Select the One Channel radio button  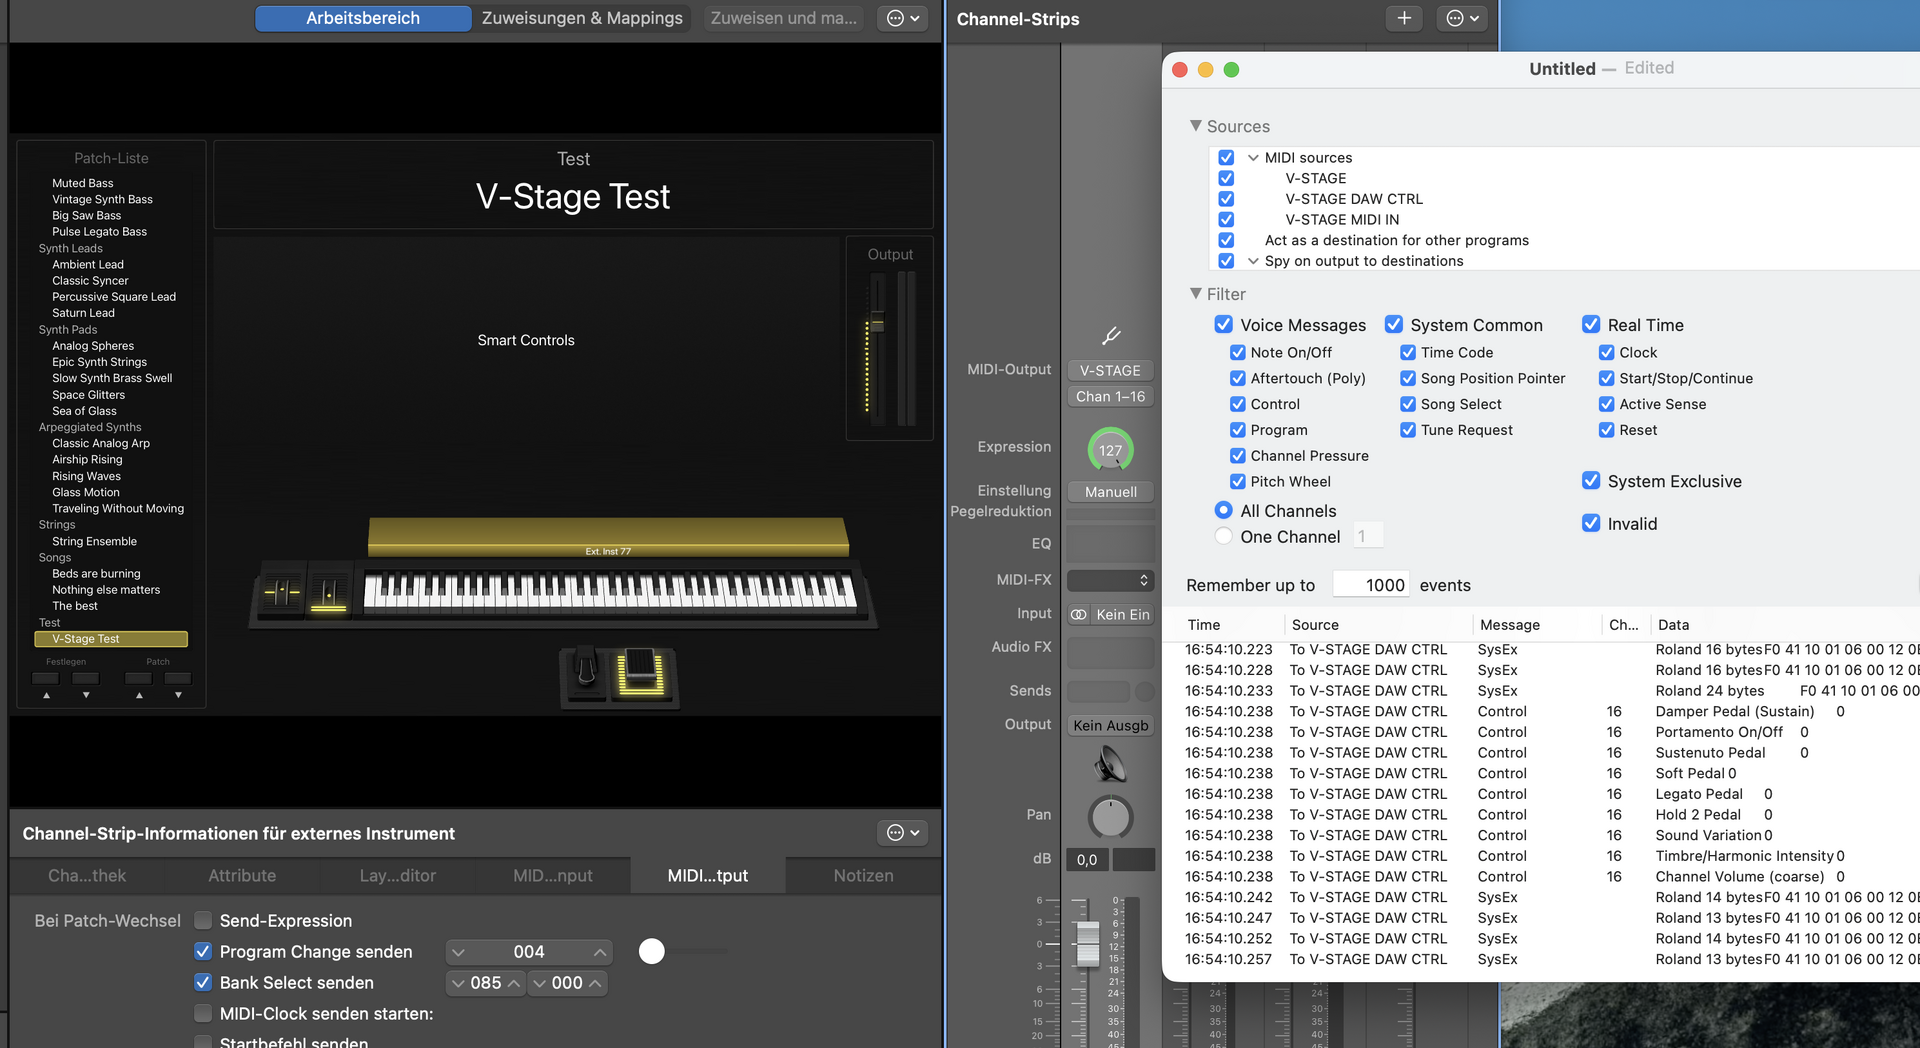(1223, 537)
